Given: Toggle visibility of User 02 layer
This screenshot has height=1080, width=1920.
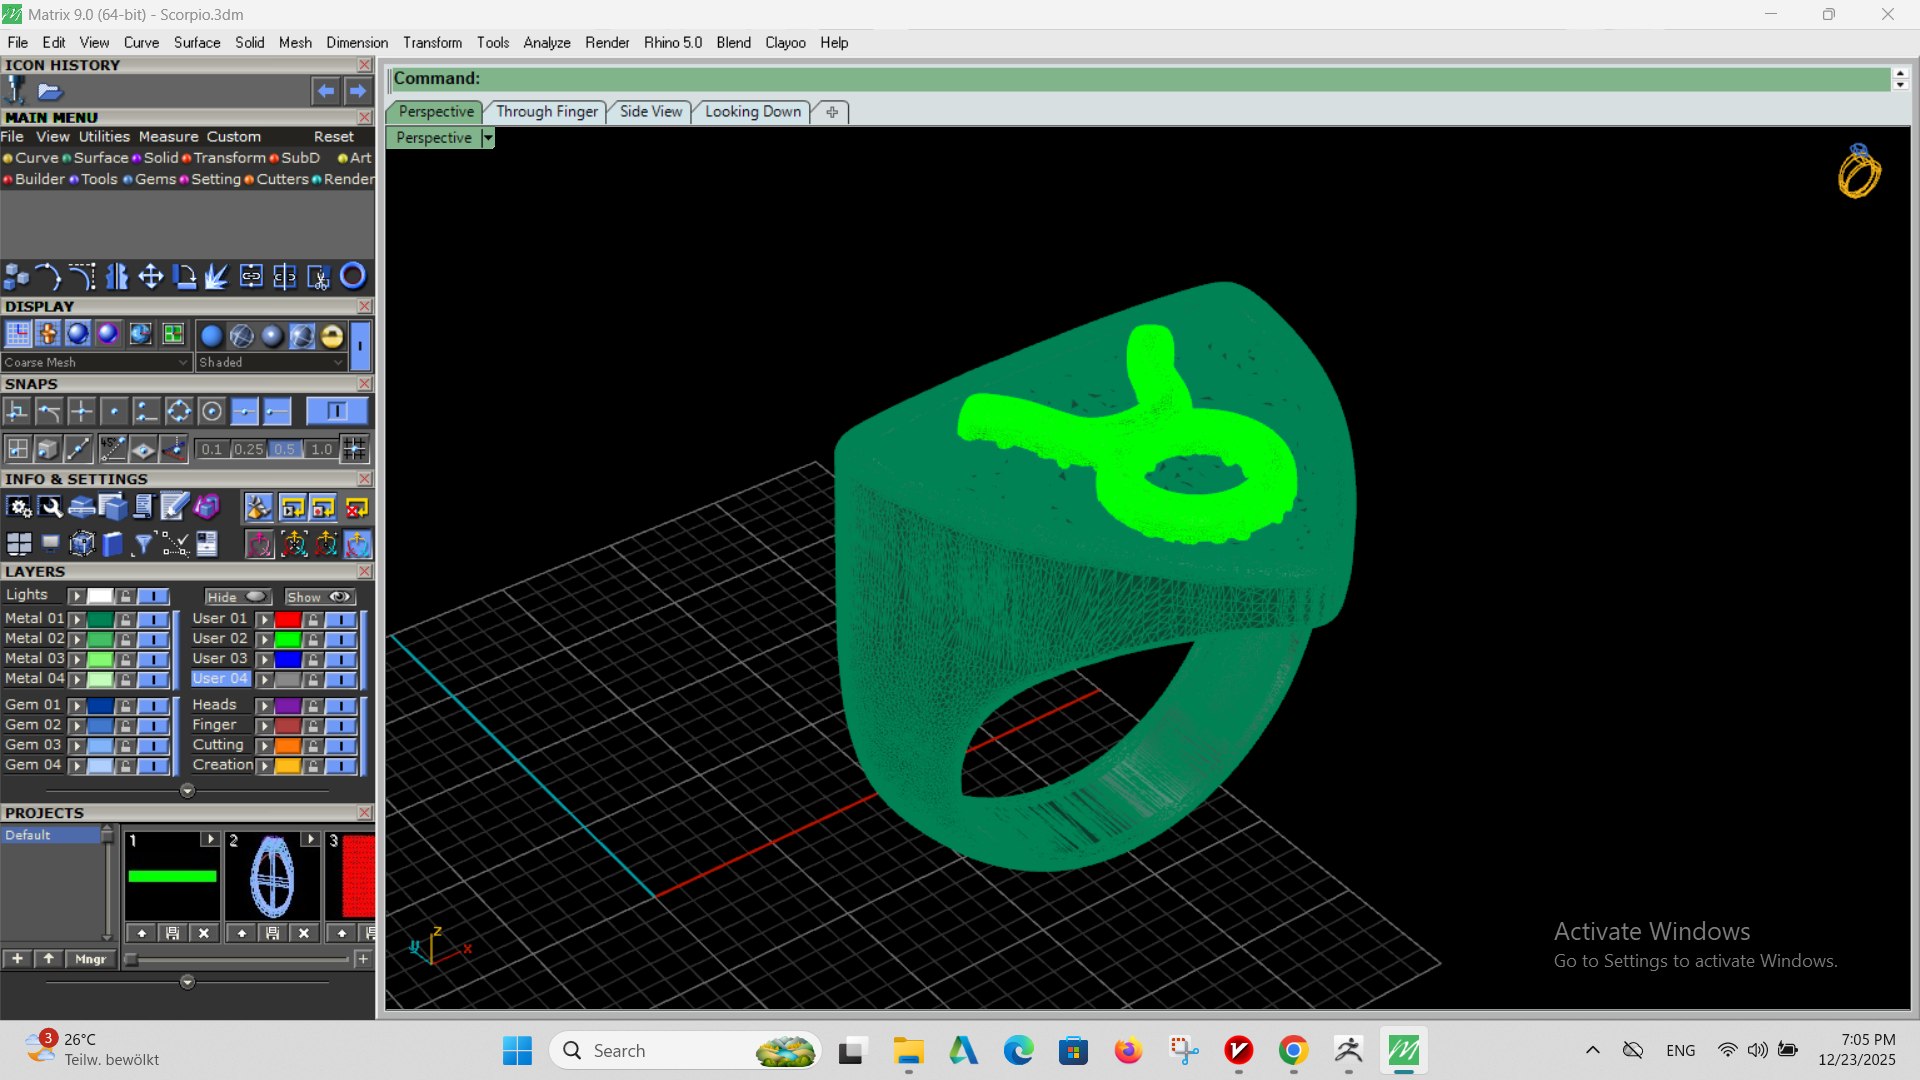Looking at the screenshot, I should [x=341, y=639].
